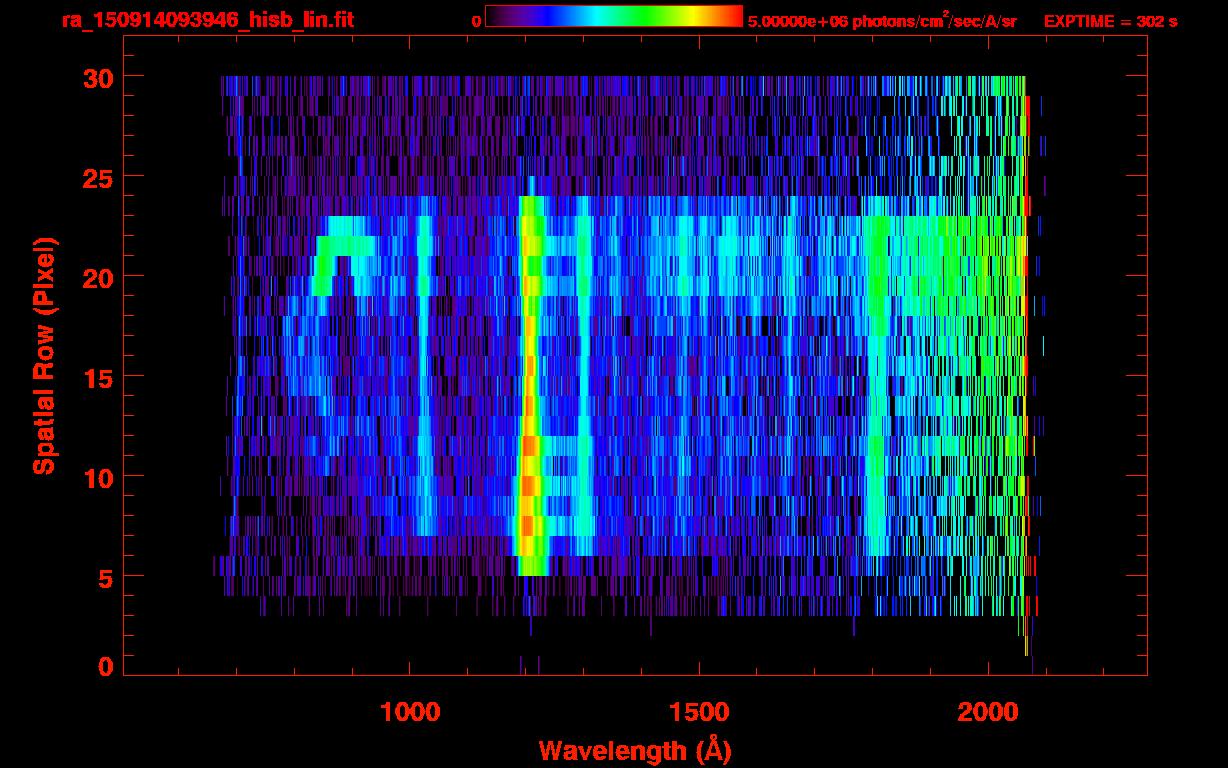Click the rainbow color scale bar

613,16
